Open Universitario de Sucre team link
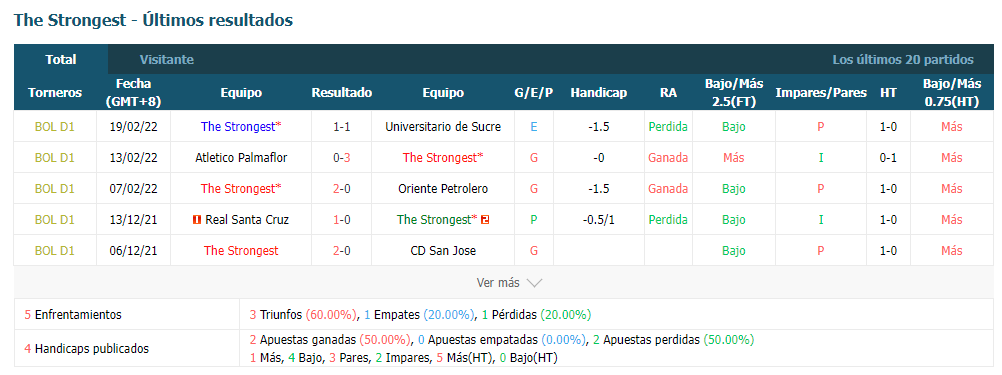The width and height of the screenshot is (1002, 375). 443,126
